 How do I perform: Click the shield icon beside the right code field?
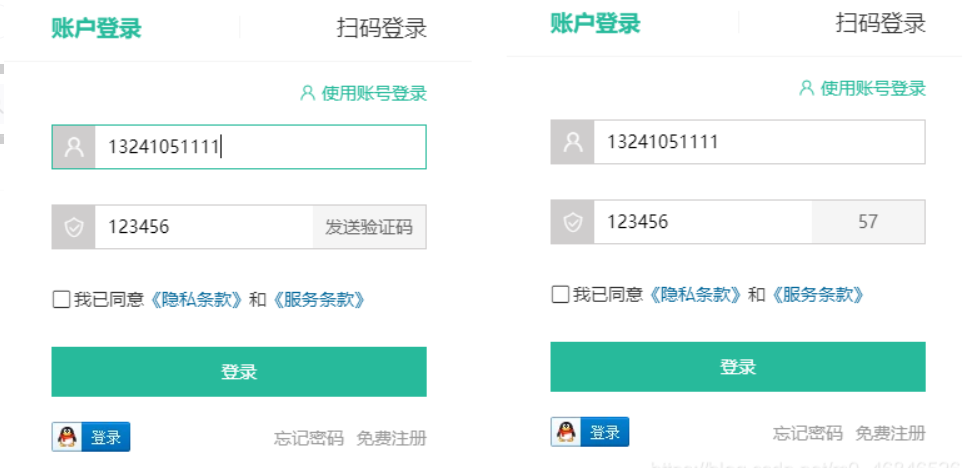point(573,222)
